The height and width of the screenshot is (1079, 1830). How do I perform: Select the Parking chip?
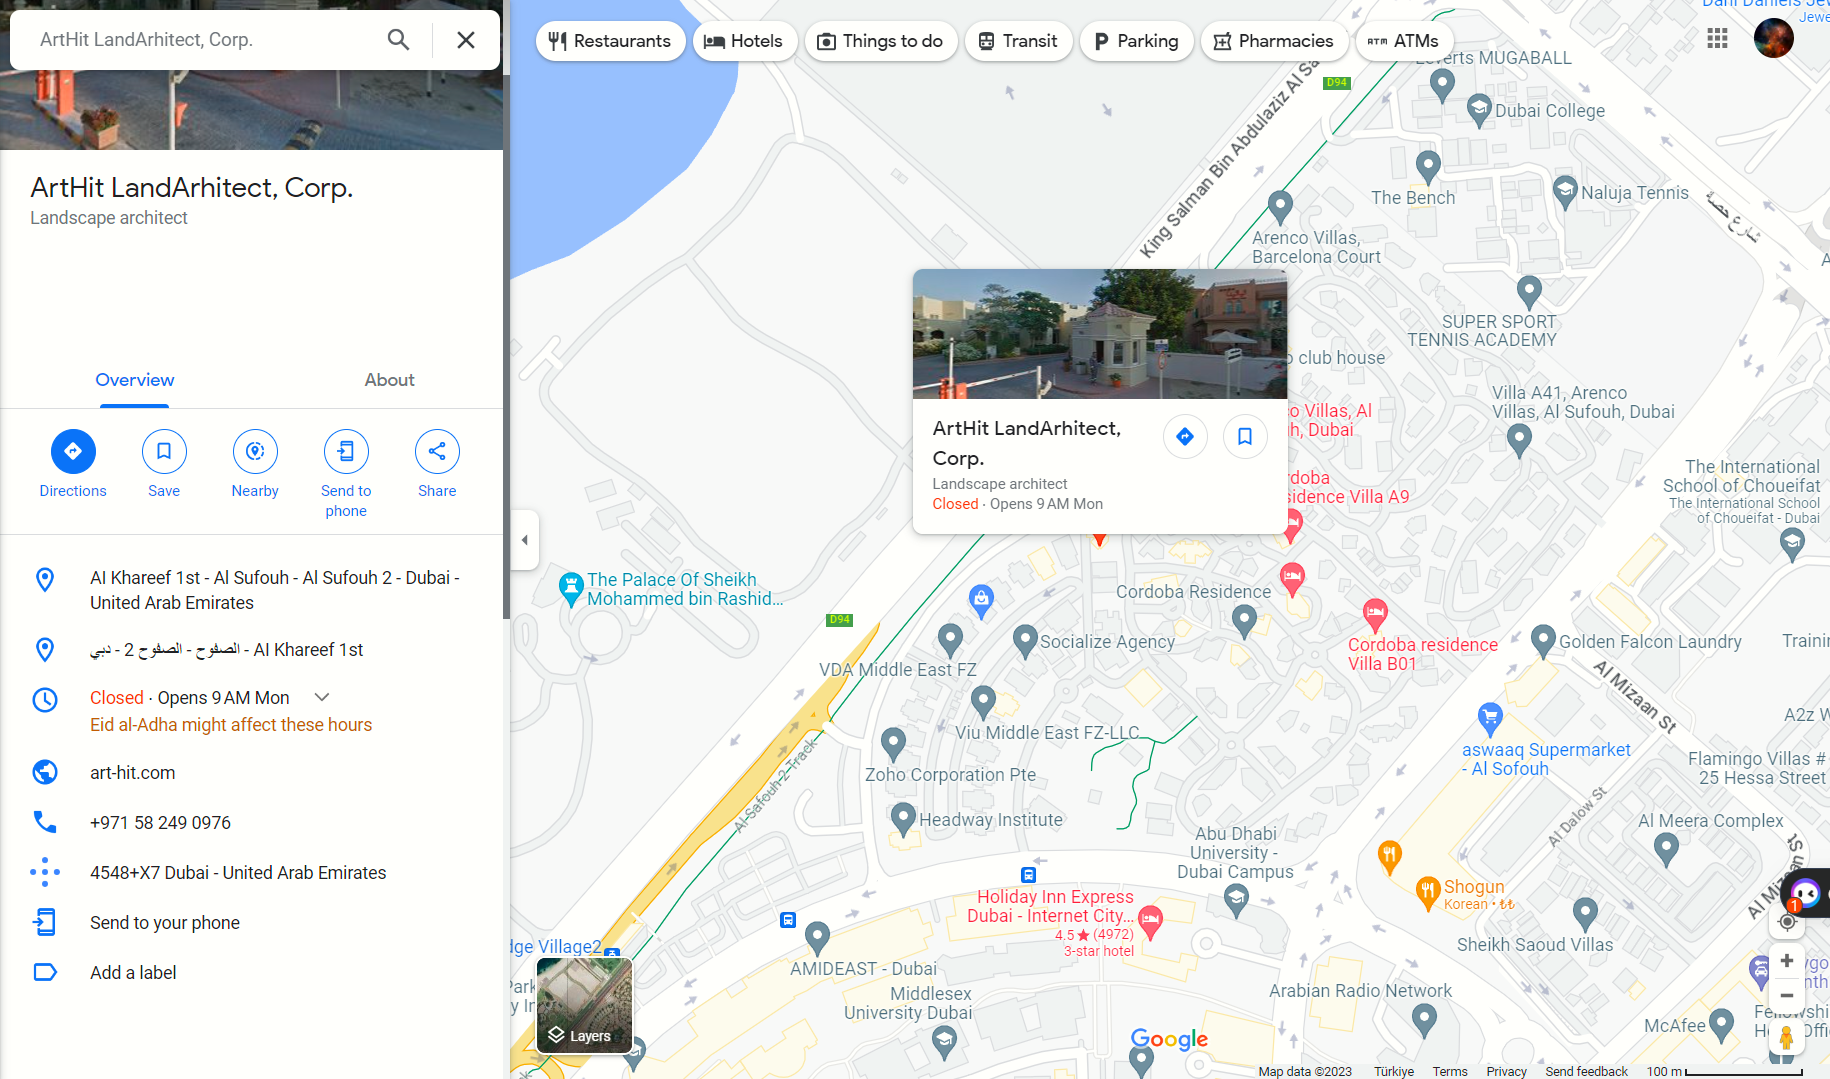pos(1136,41)
